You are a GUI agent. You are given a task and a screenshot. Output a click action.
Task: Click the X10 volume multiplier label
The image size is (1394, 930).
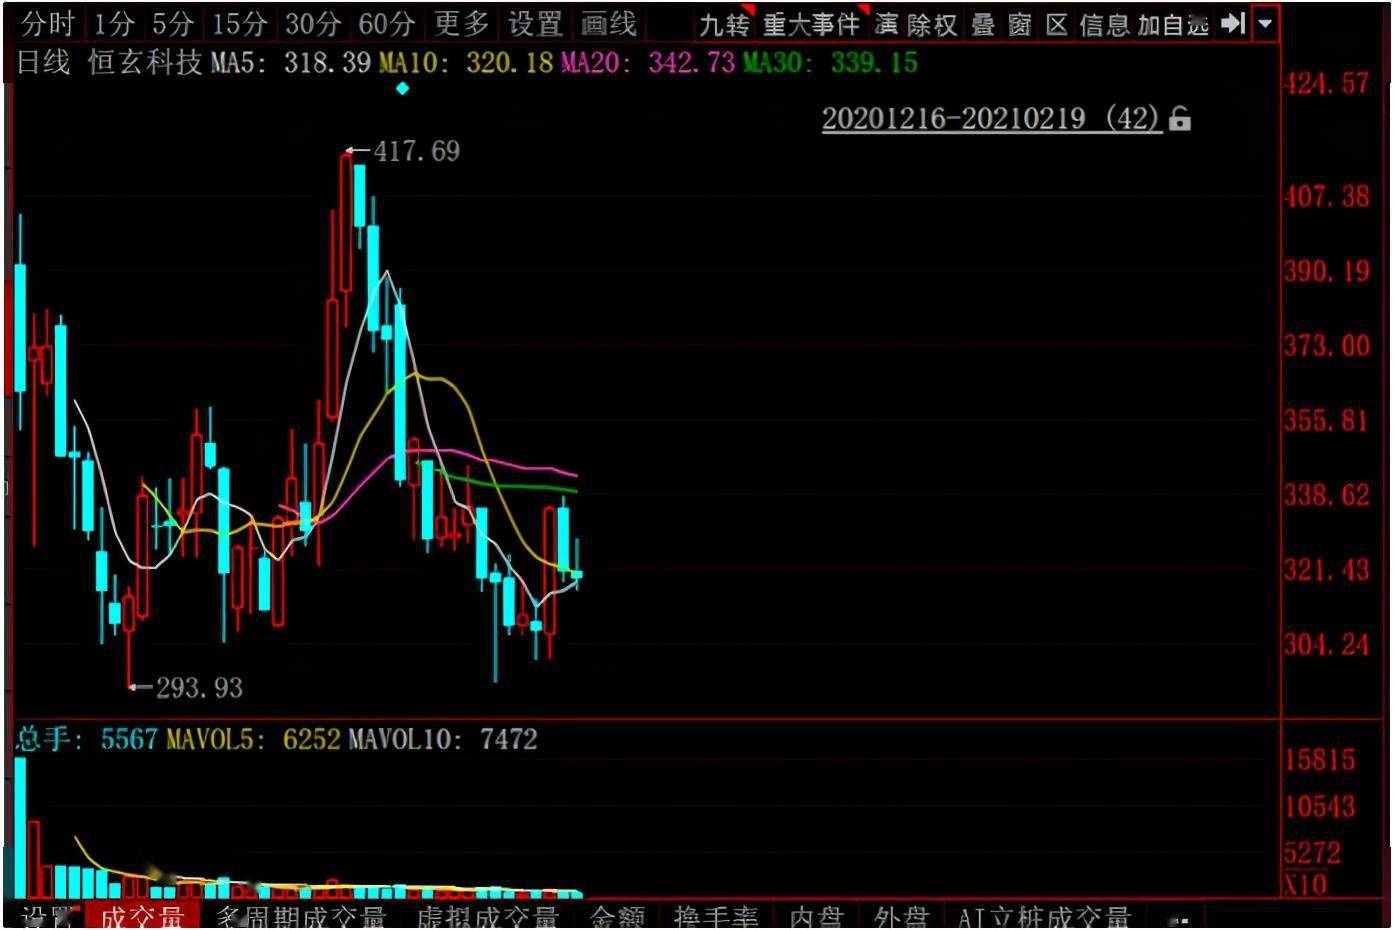(1305, 884)
